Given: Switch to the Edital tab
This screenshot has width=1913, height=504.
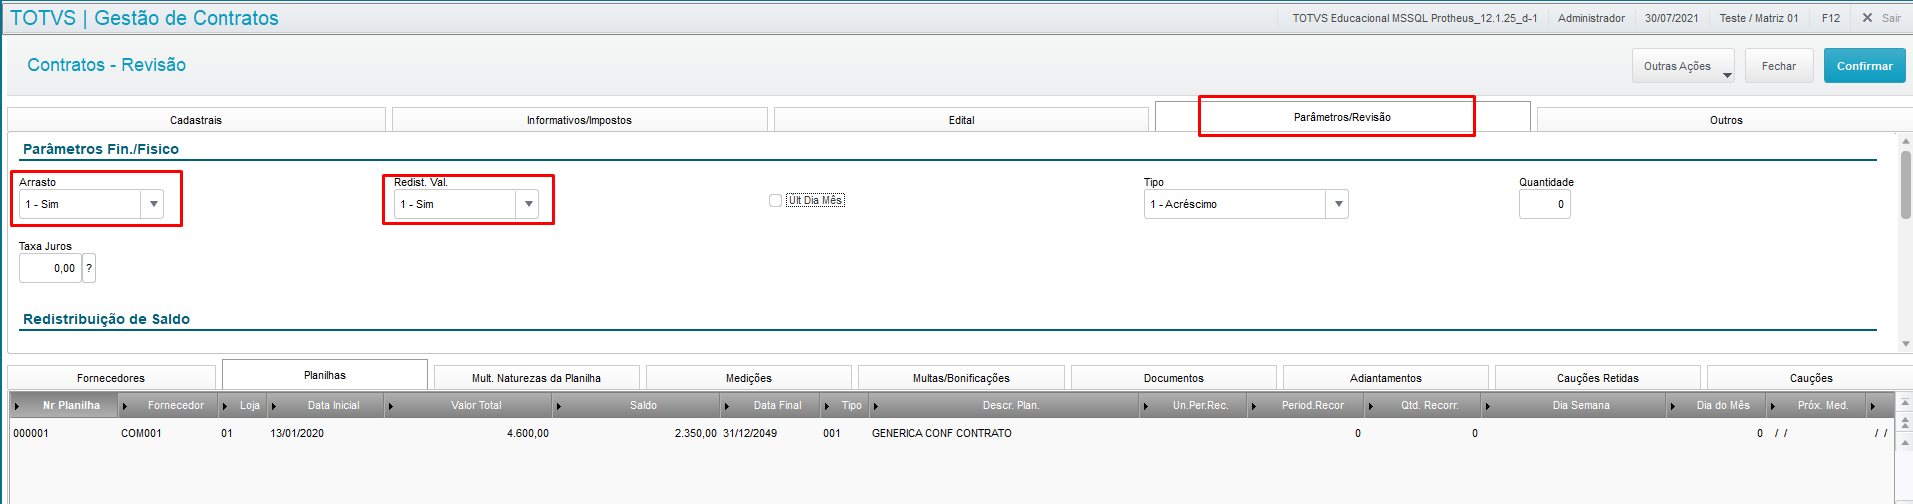Looking at the screenshot, I should click(x=961, y=120).
